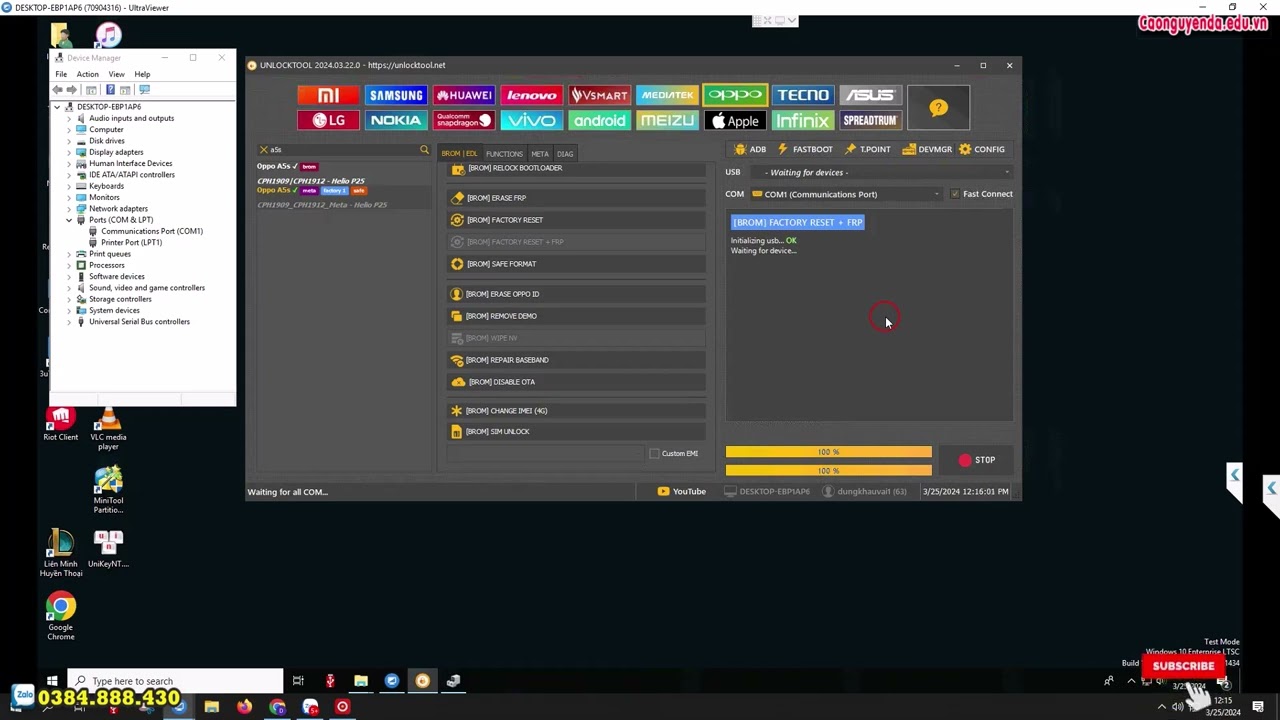Pick the Huawei brand tile
The height and width of the screenshot is (720, 1280).
pos(464,95)
